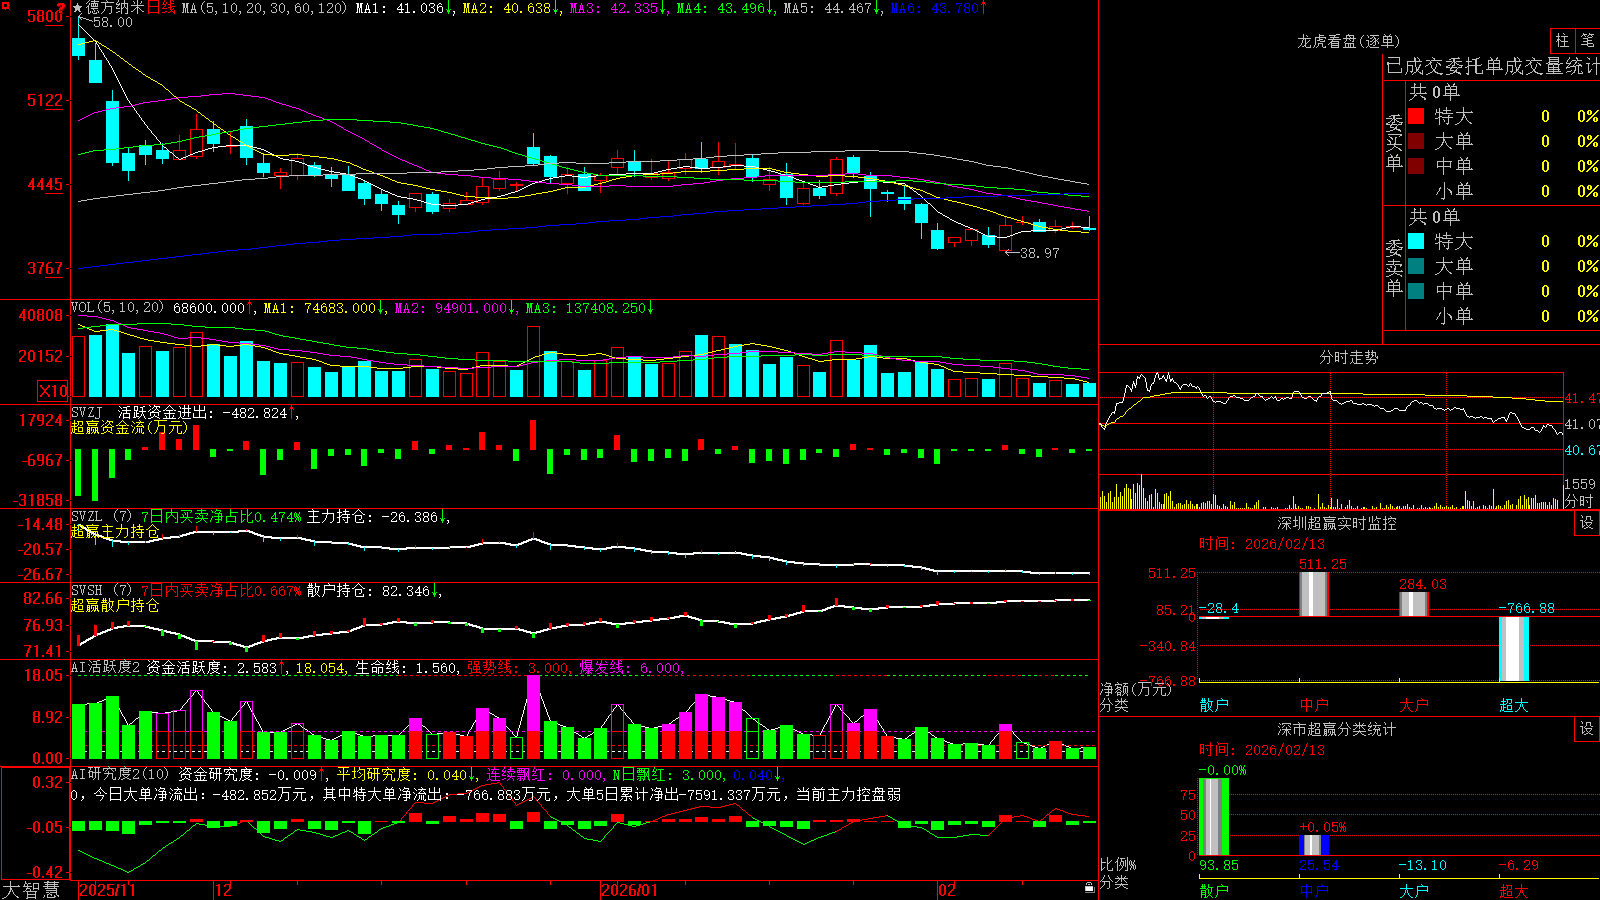Viewport: 1600px width, 900px height.
Task: Click the SVSH (7) indicator label
Action: pyautogui.click(x=101, y=591)
